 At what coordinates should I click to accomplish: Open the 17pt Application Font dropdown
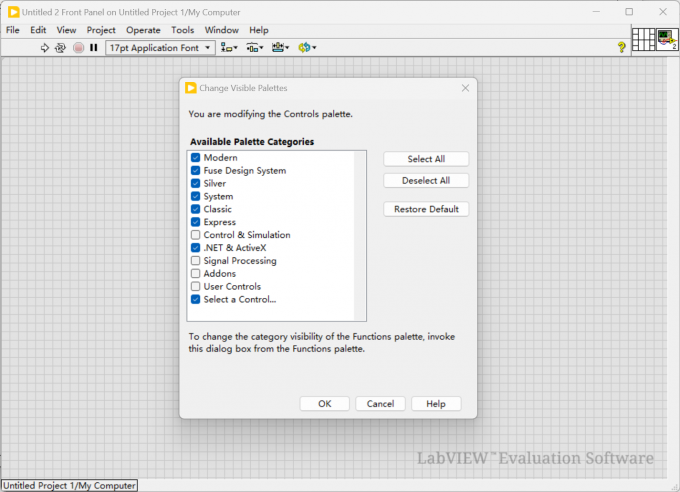pos(160,48)
